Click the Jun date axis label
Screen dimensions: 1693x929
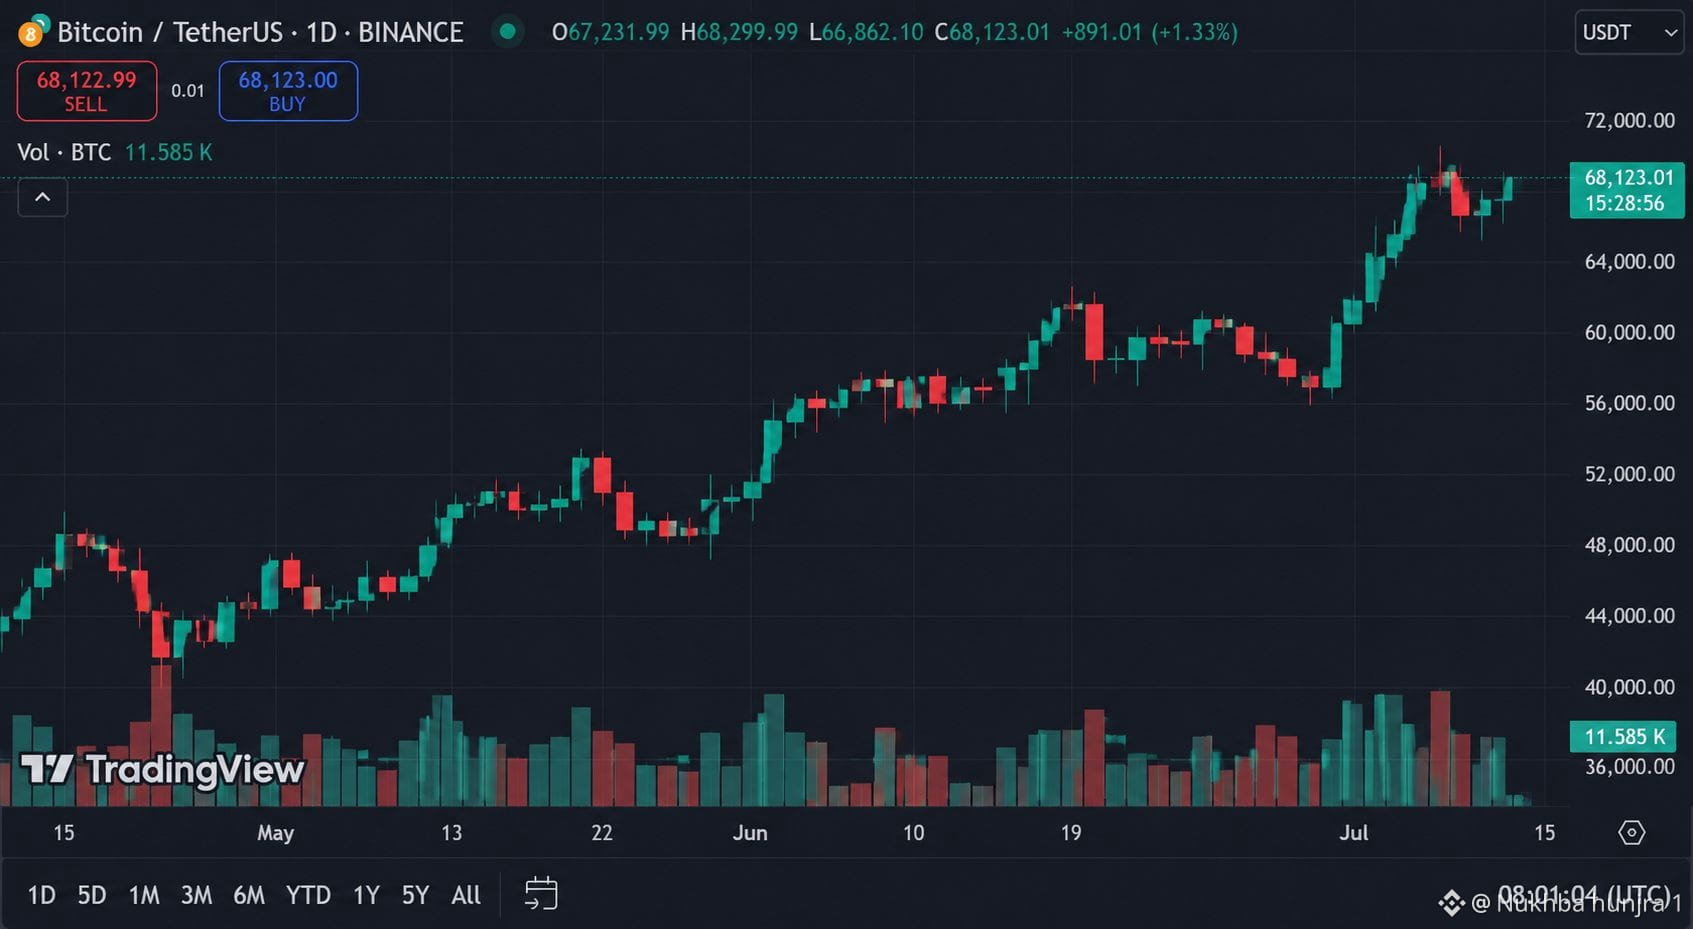tap(750, 833)
